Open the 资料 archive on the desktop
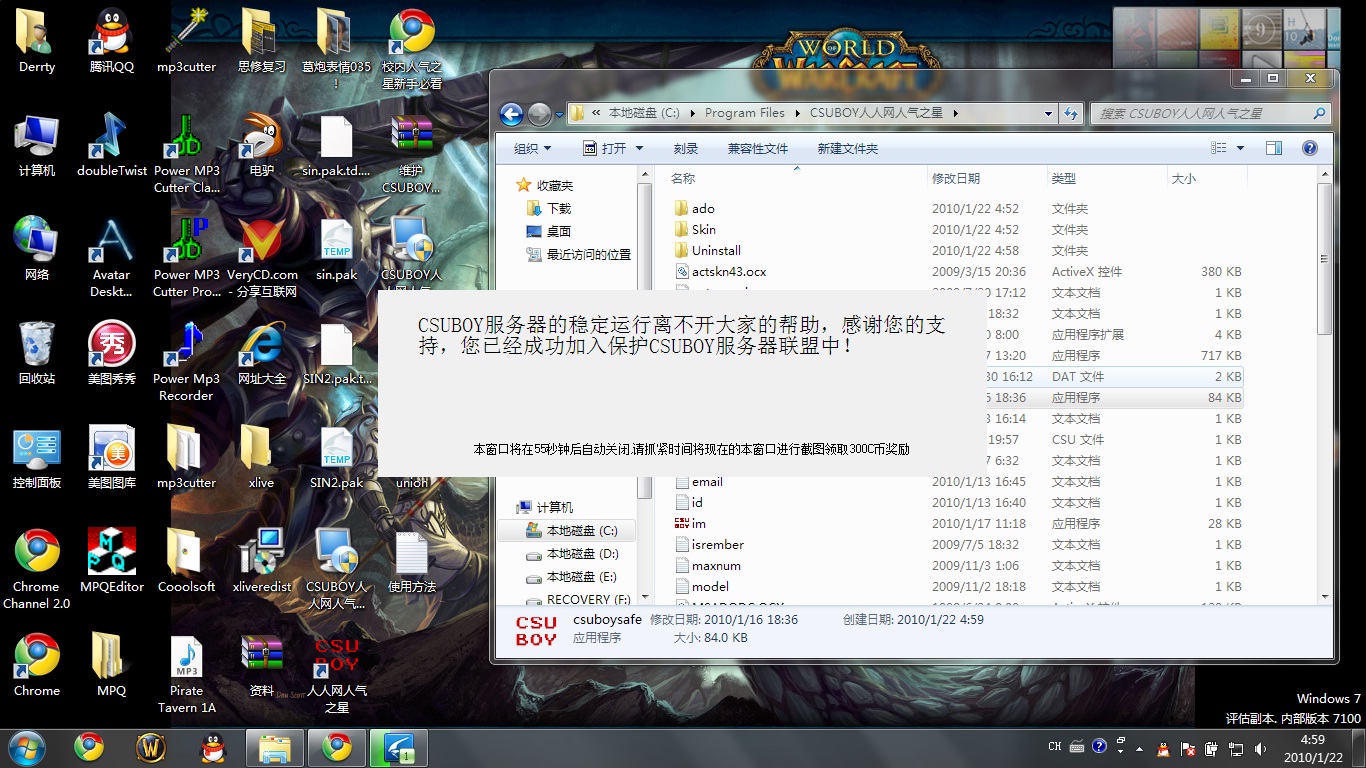 coord(262,666)
